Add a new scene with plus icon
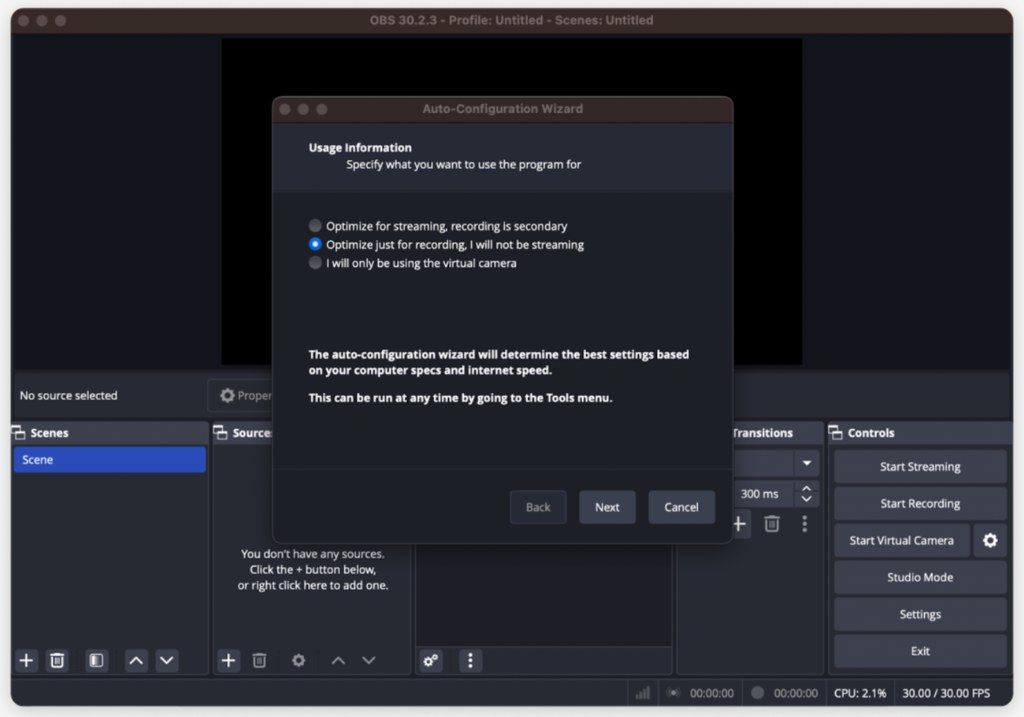 click(26, 660)
